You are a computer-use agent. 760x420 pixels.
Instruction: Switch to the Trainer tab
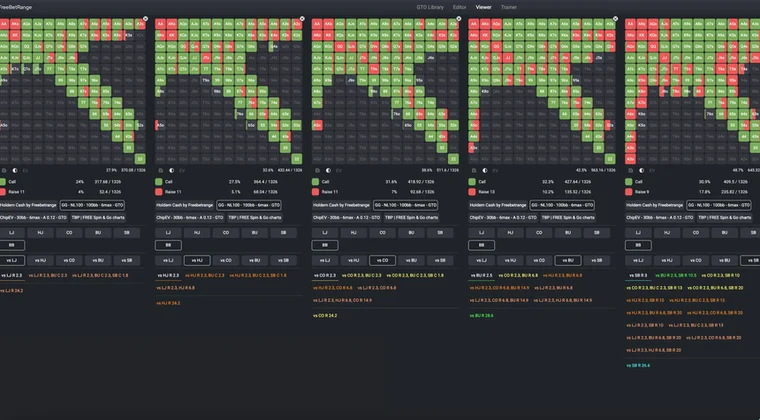(508, 7)
